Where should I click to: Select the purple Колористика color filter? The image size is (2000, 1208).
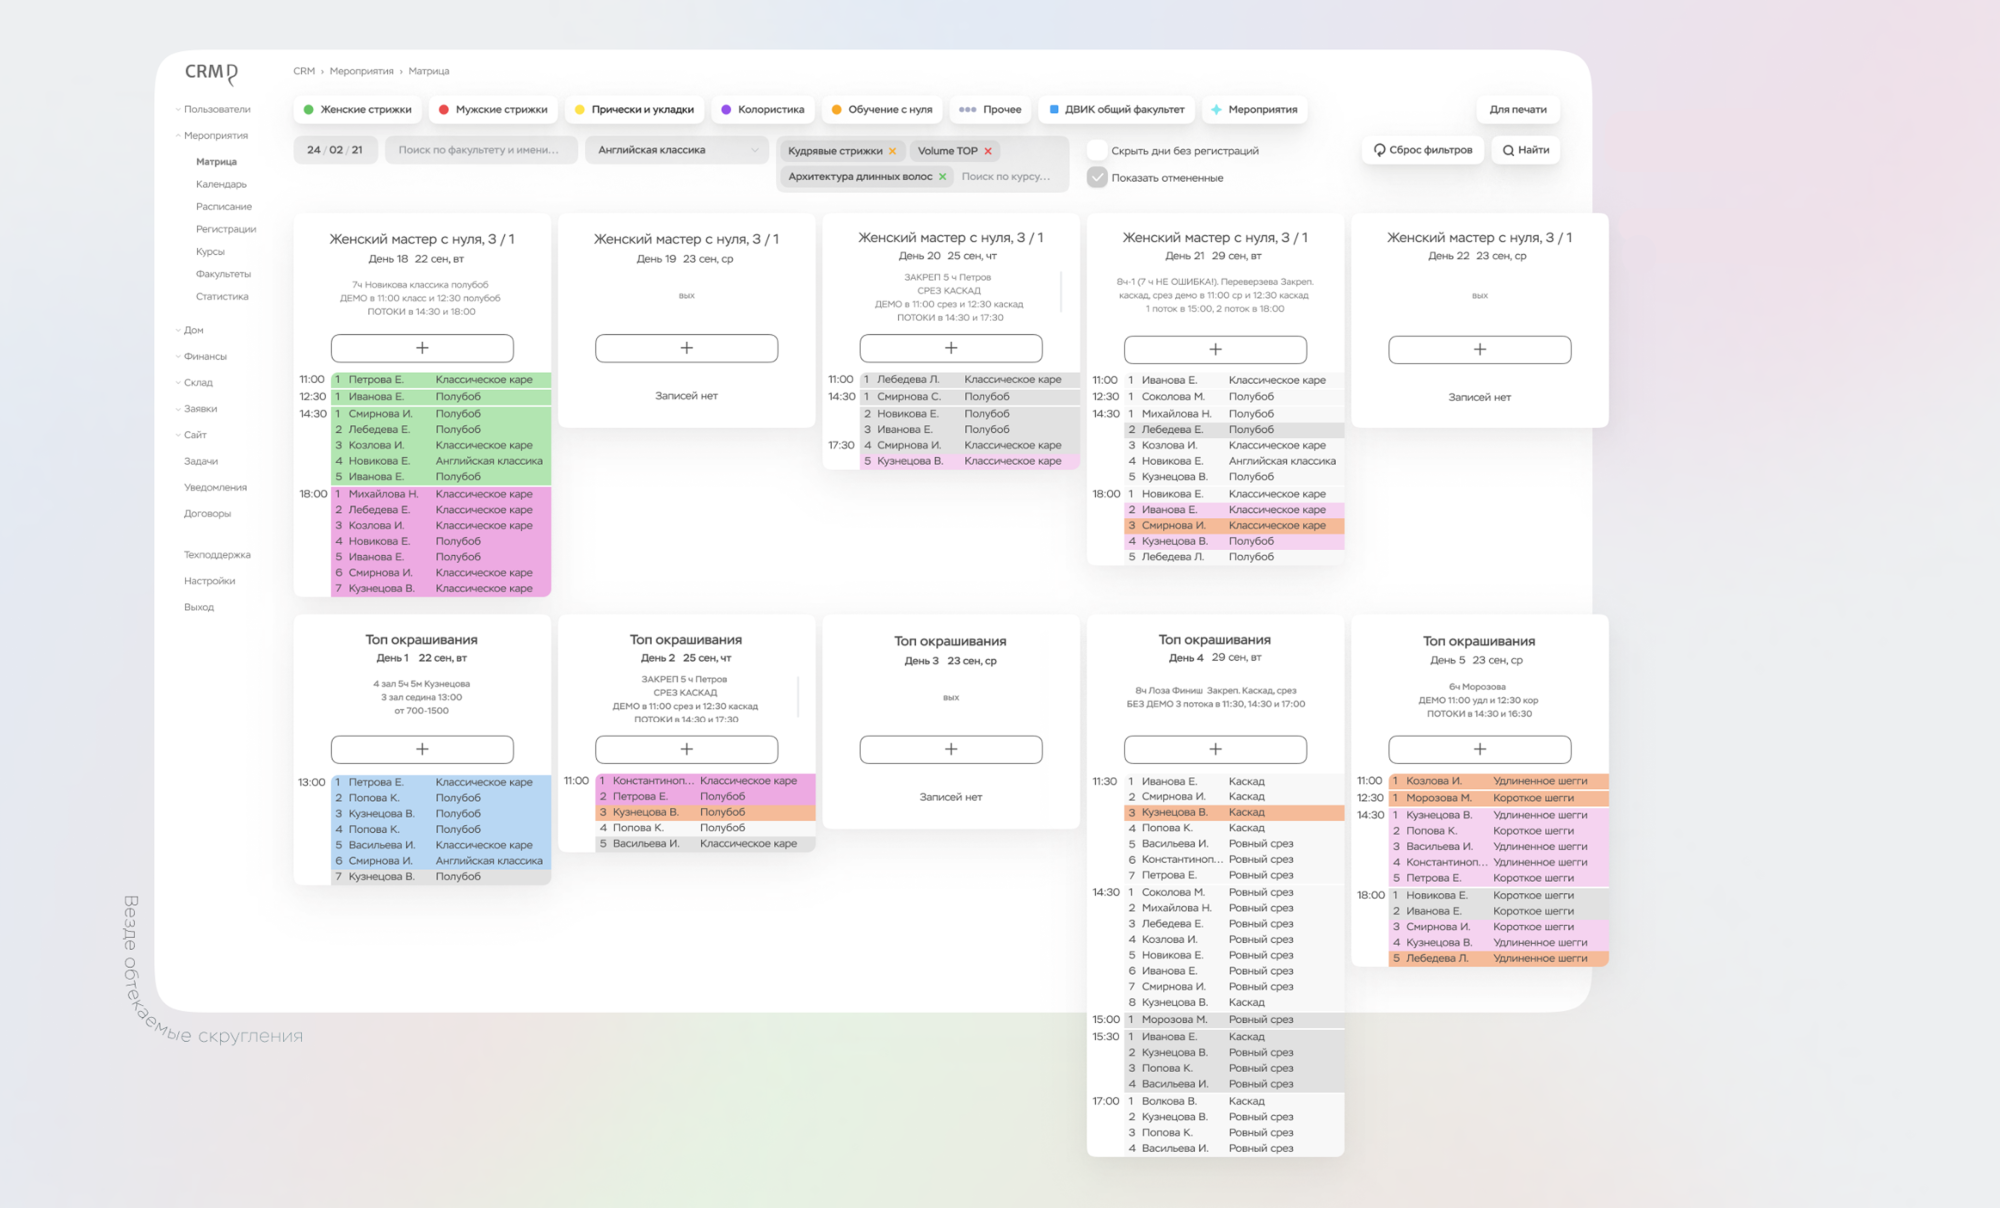(x=762, y=110)
